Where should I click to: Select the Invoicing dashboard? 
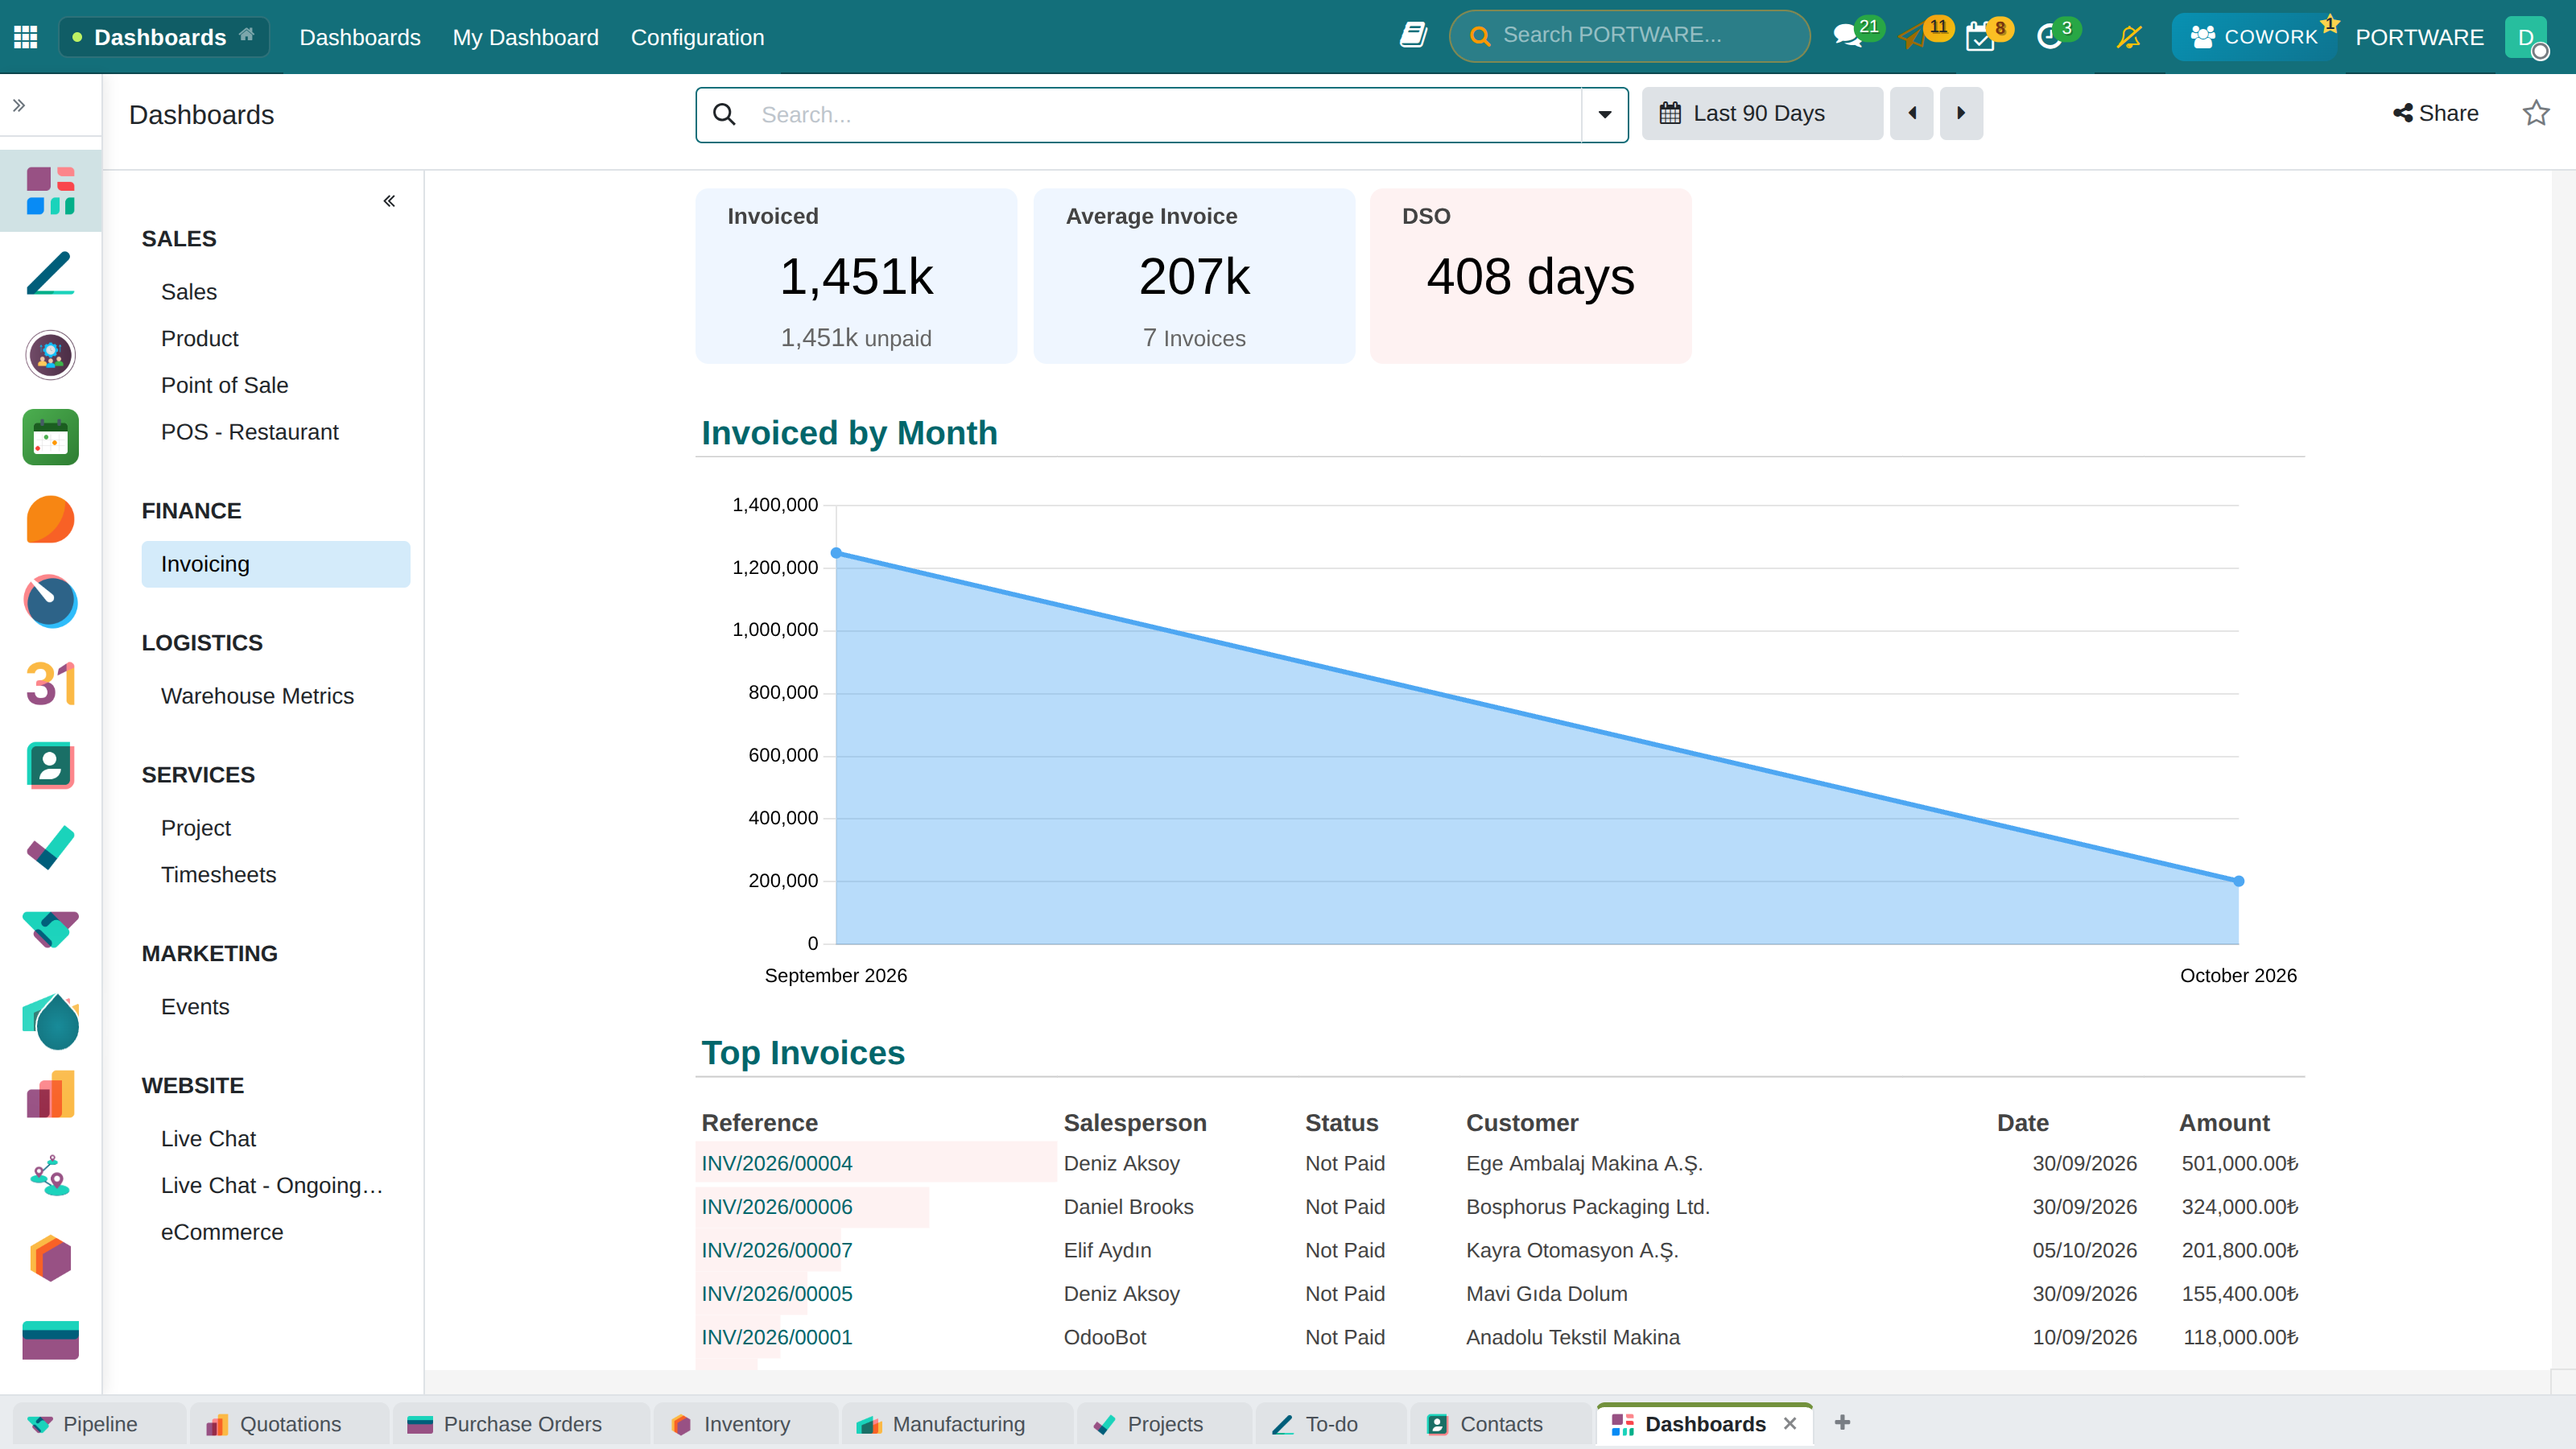point(275,564)
